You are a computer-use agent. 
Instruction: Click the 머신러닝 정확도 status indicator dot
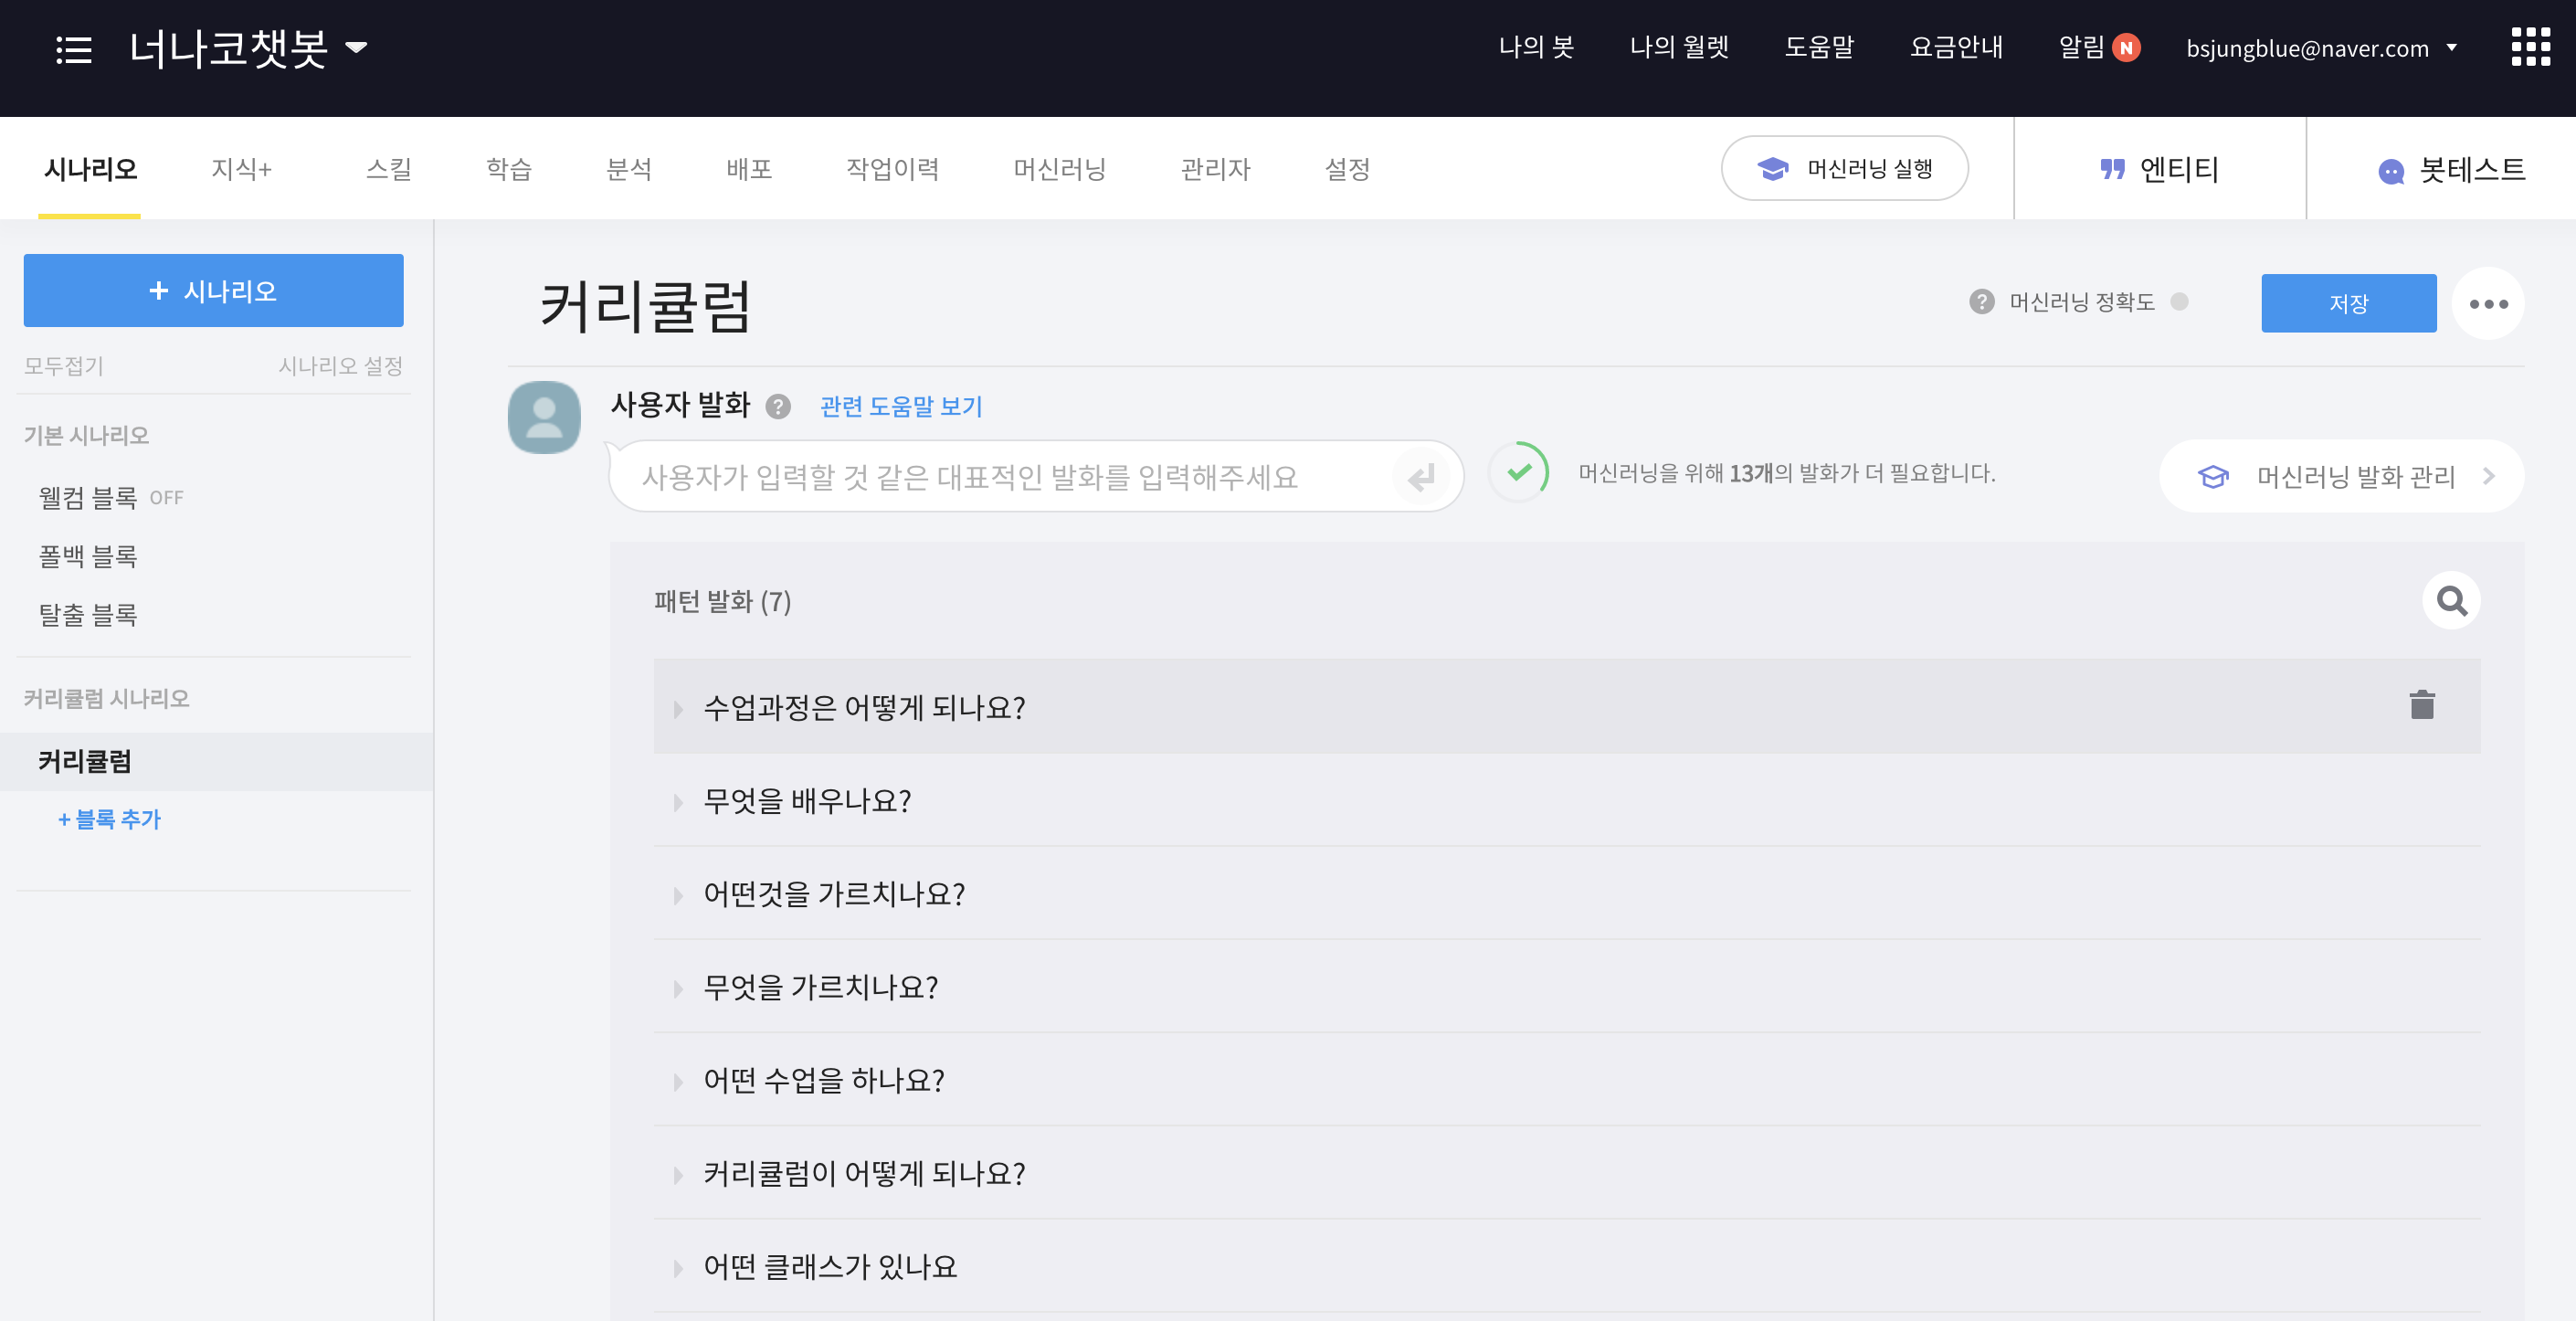tap(2179, 302)
